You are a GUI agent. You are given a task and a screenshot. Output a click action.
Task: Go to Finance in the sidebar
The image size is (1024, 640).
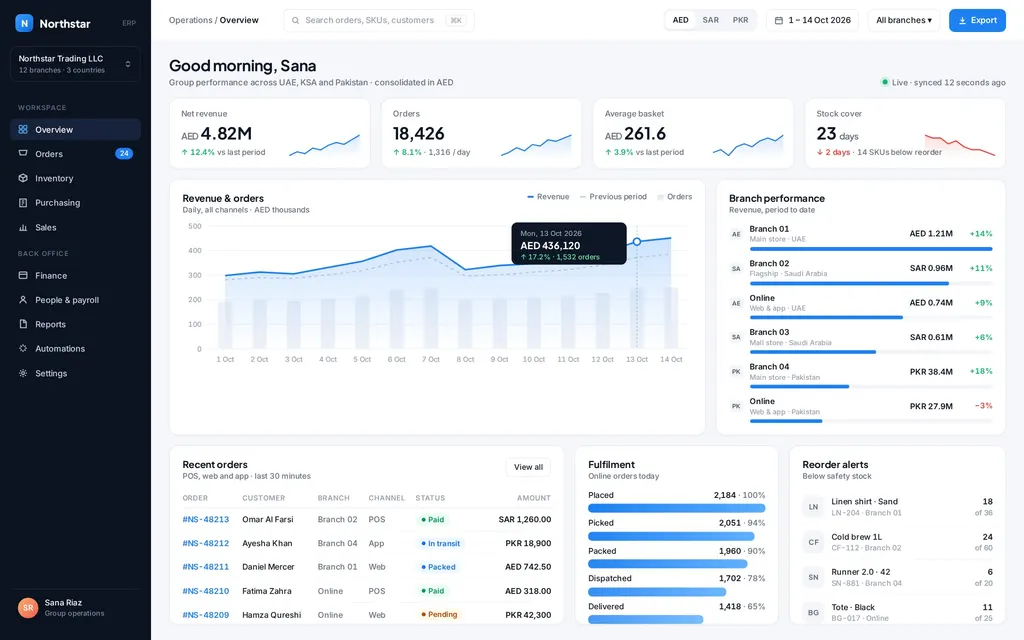click(75, 276)
